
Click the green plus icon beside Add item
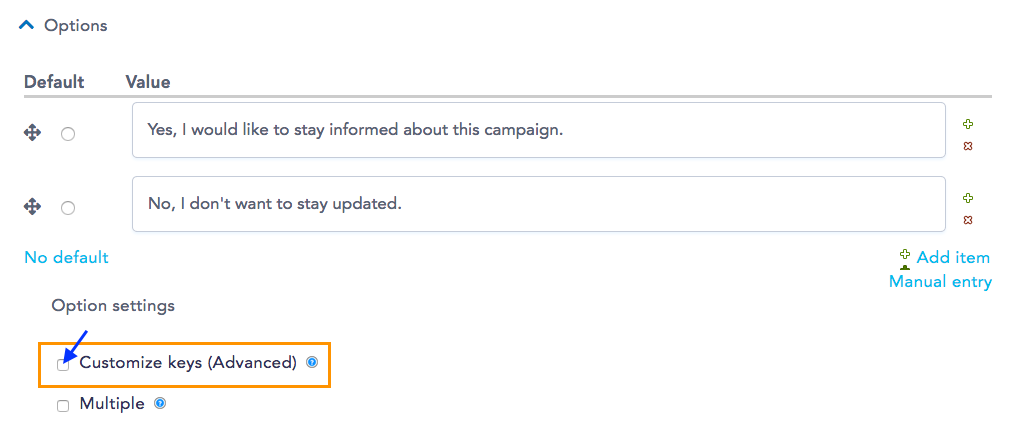click(905, 255)
